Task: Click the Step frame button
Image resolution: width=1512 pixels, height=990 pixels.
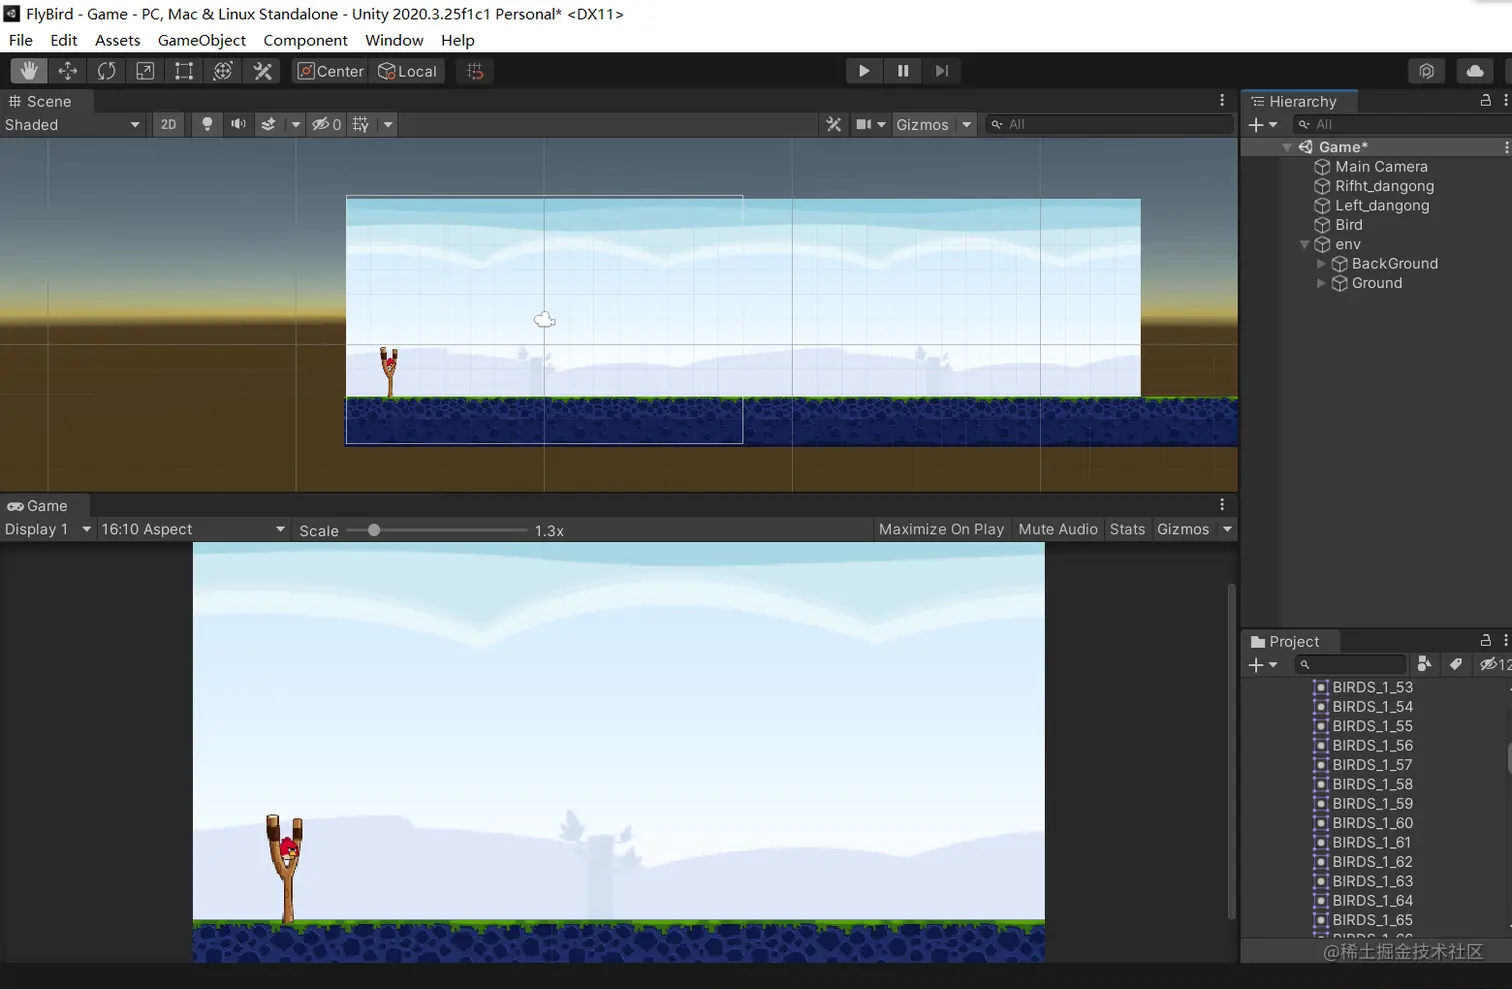Action: tap(942, 71)
